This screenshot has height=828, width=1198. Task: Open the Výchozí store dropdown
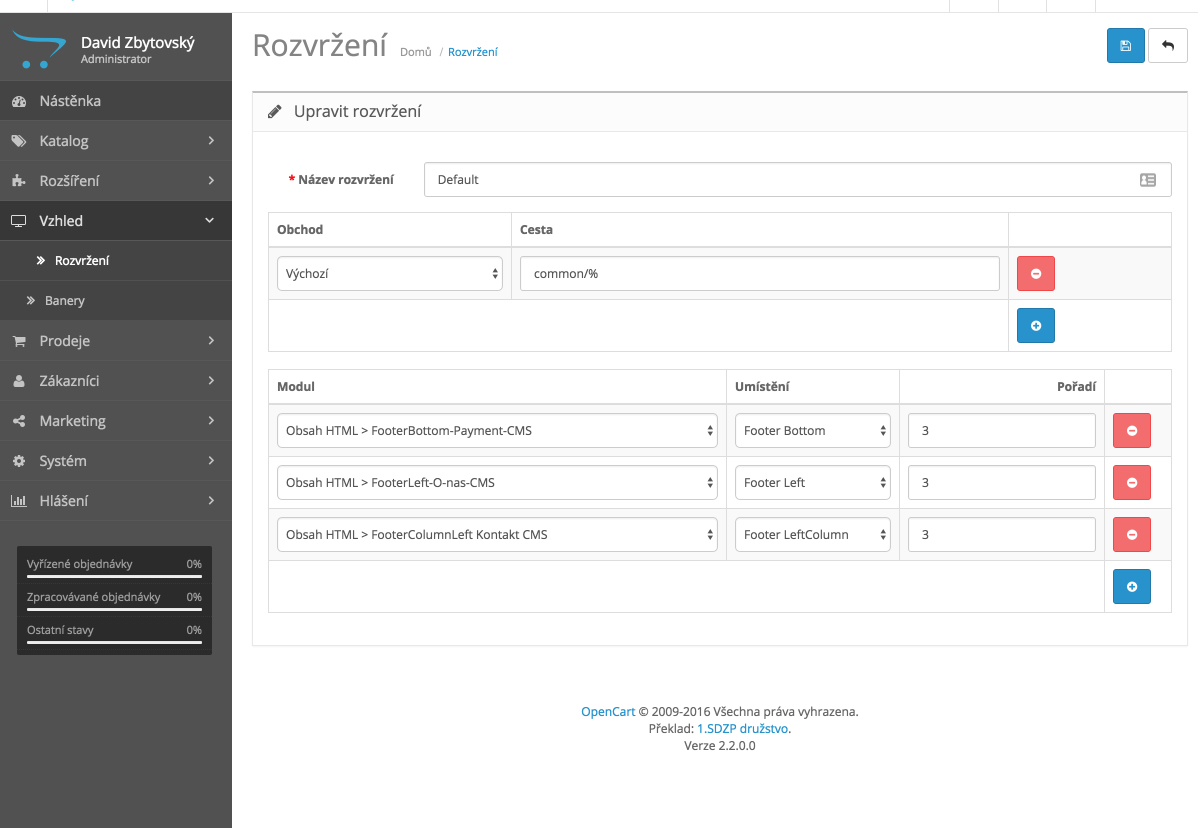(x=390, y=273)
